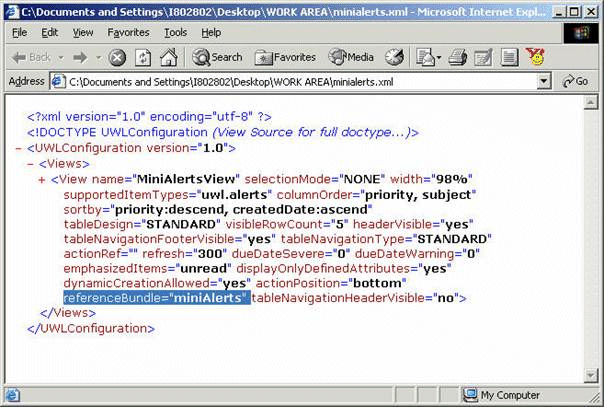Show the browsing History icon
The image size is (604, 407).
(x=396, y=57)
